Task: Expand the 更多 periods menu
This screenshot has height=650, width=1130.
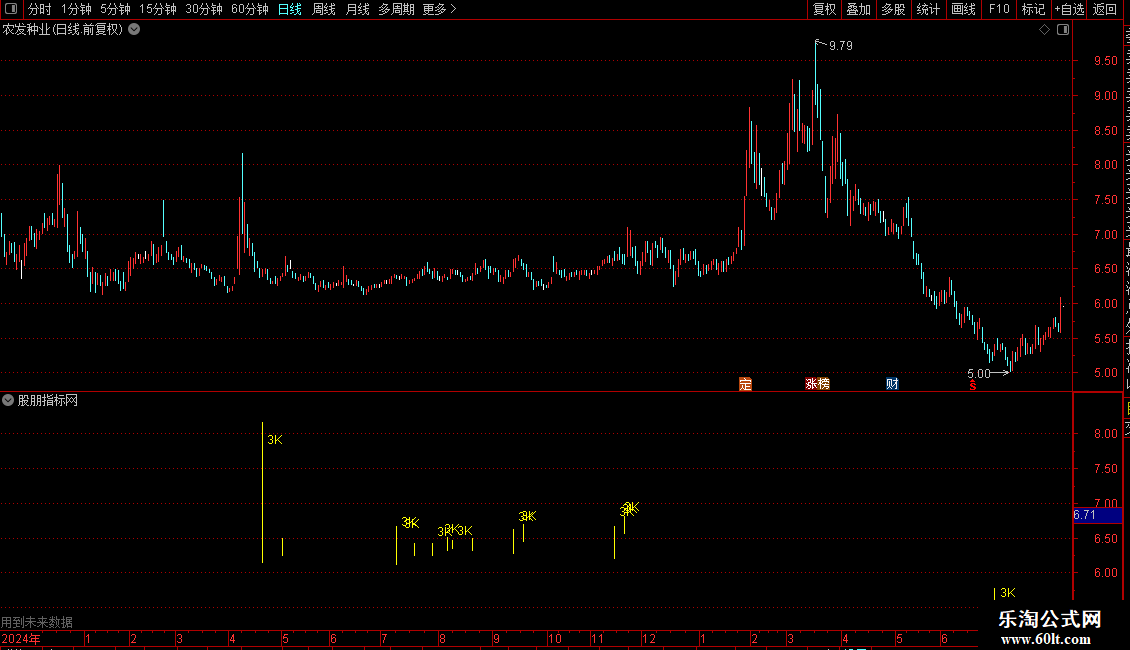Action: pos(439,9)
